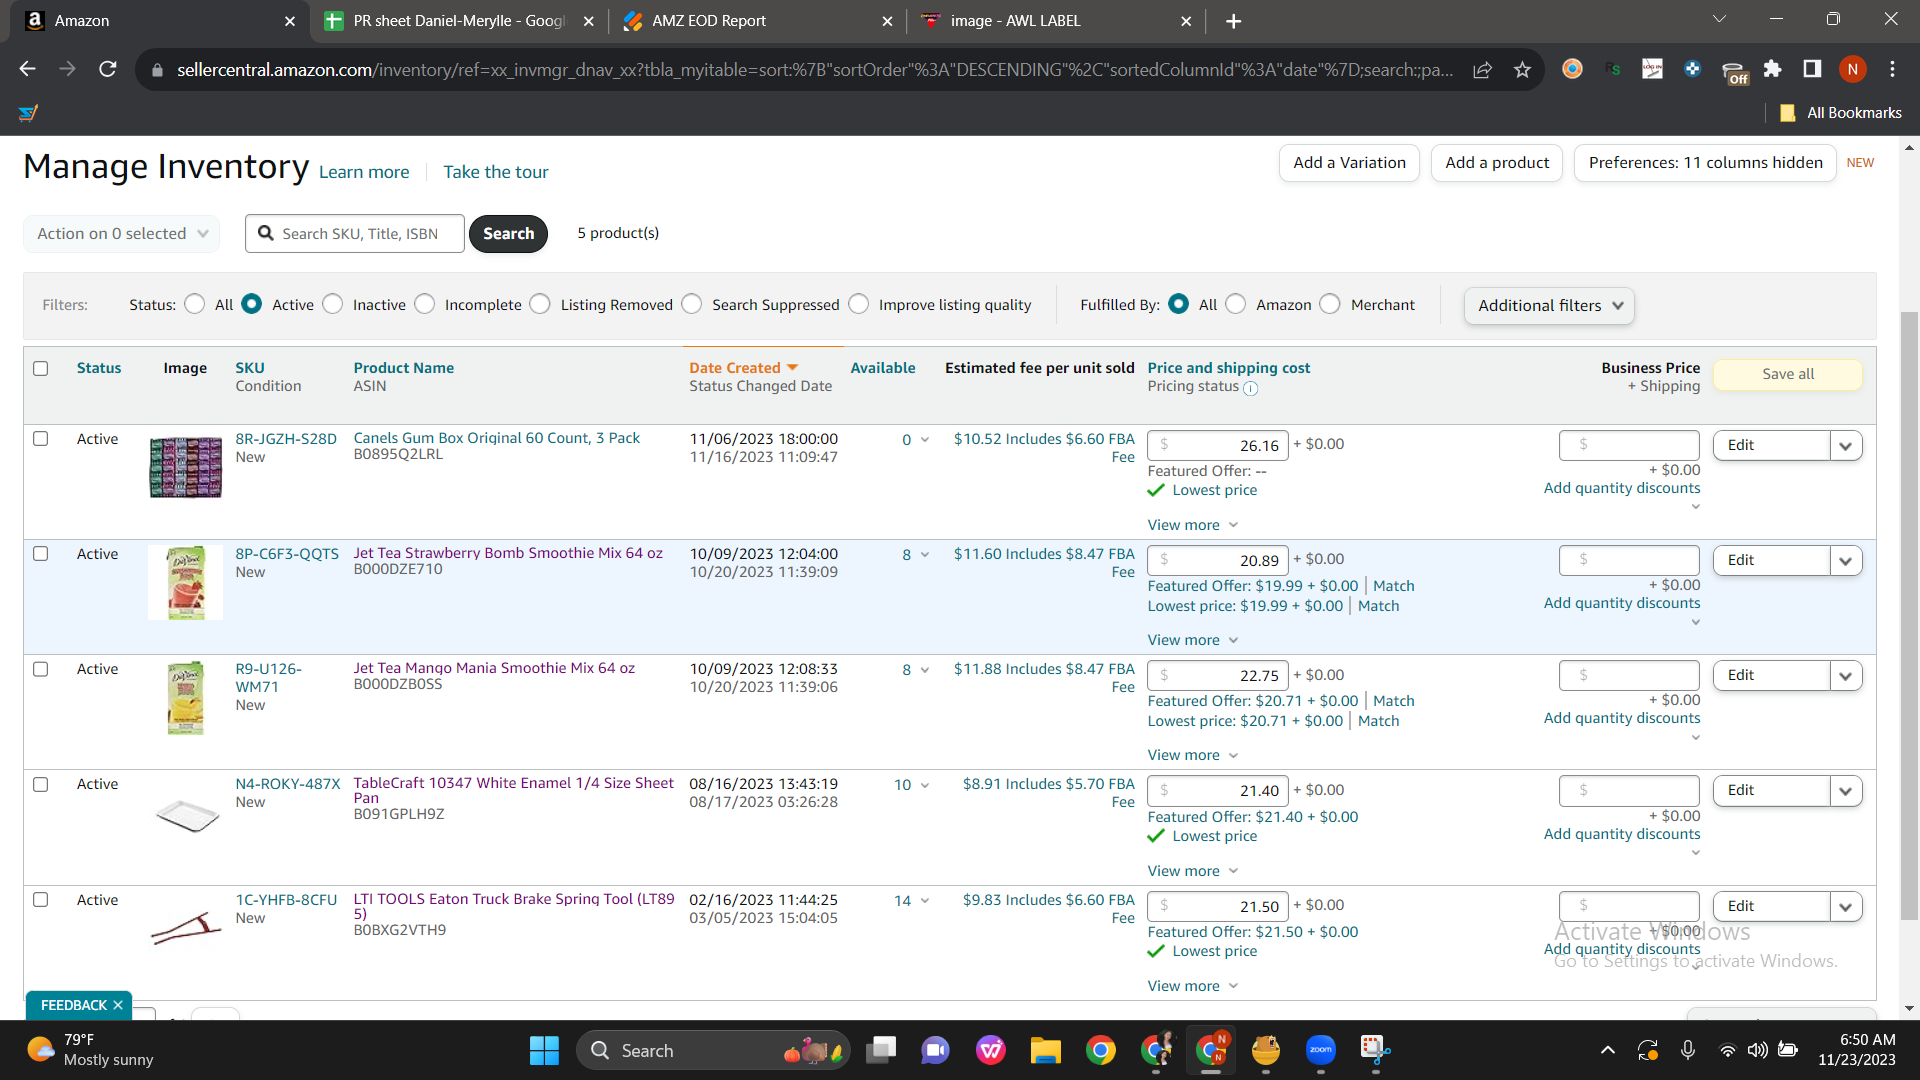Expand View more for TableCraft Sheet Pan
This screenshot has width=1920, height=1080.
(1193, 871)
